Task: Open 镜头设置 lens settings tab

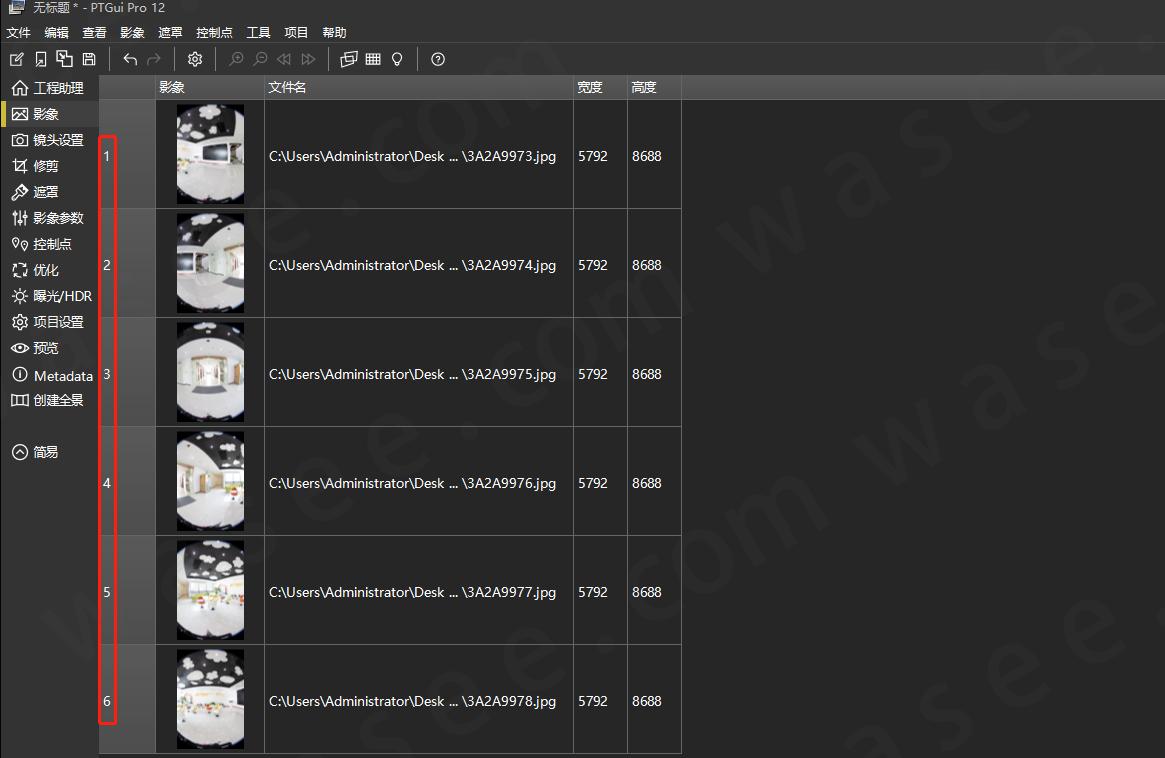Action: (48, 140)
